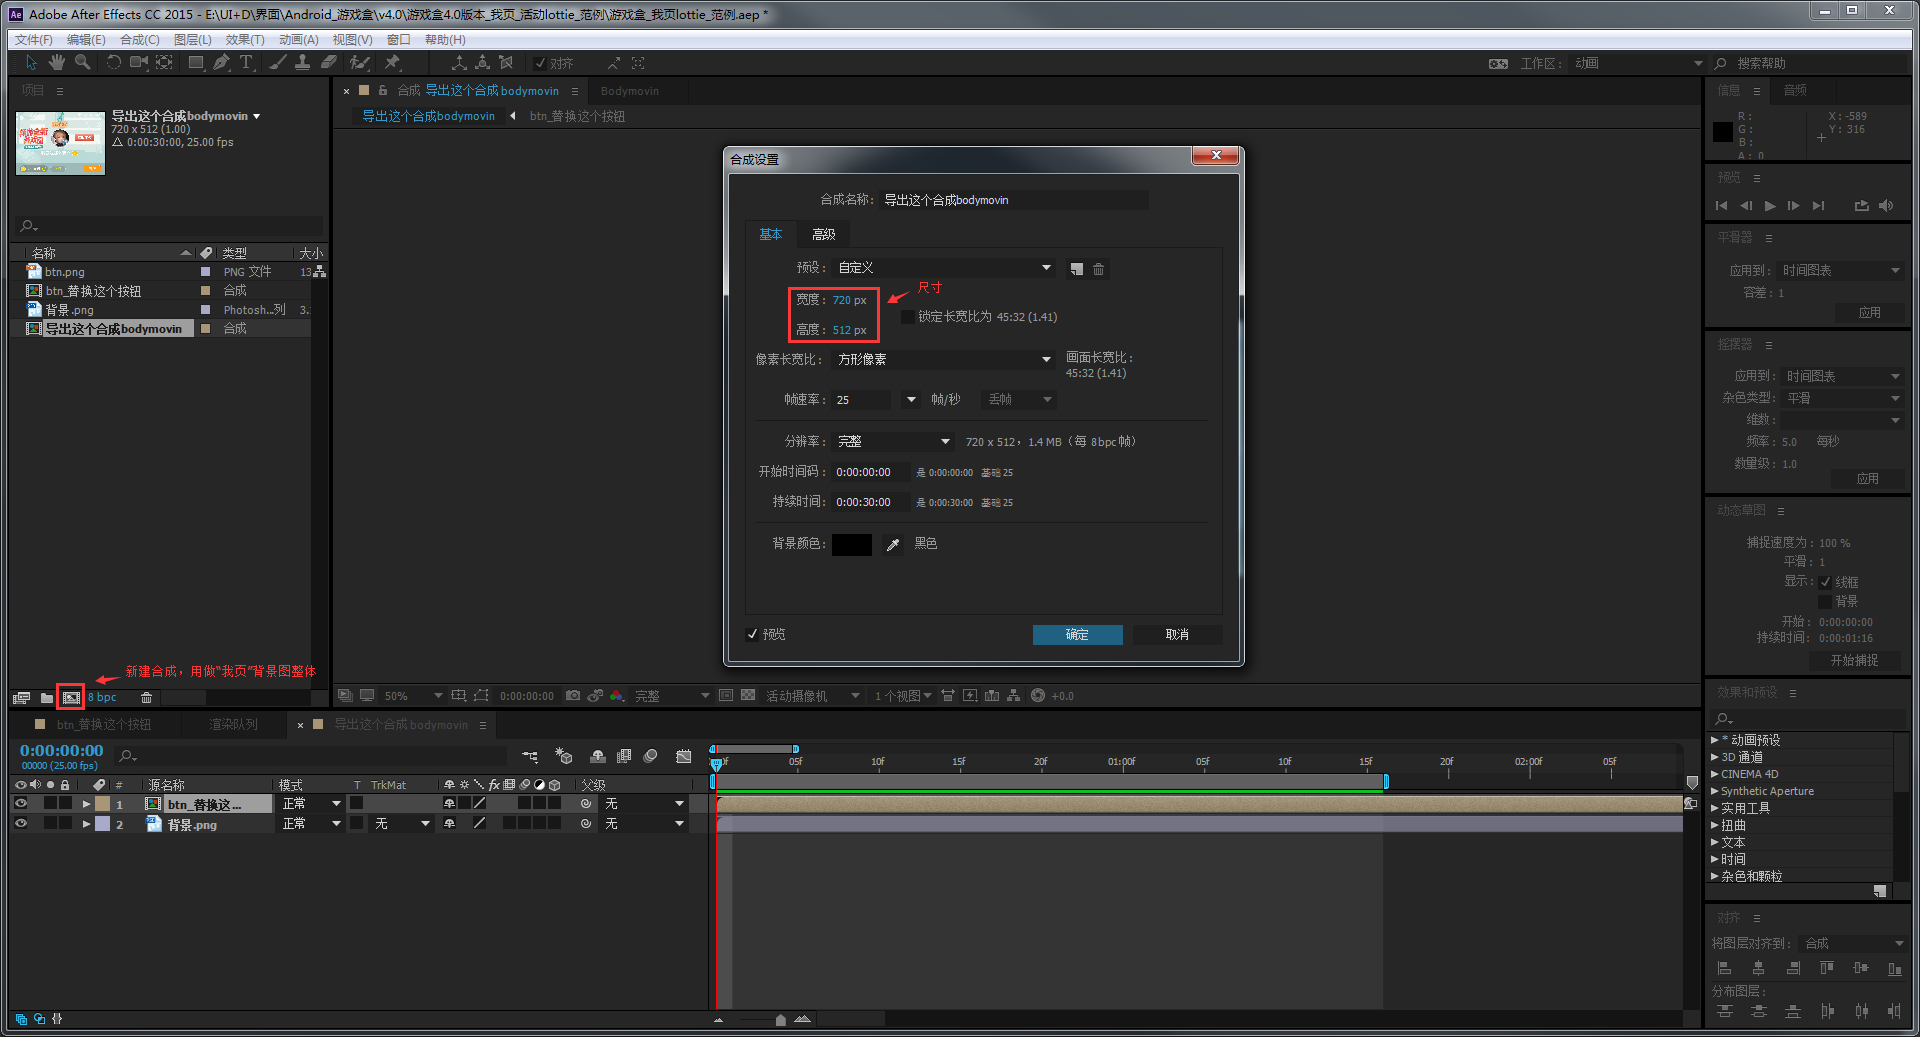
Task: Click the new folder icon in Project panel
Action: [x=46, y=697]
